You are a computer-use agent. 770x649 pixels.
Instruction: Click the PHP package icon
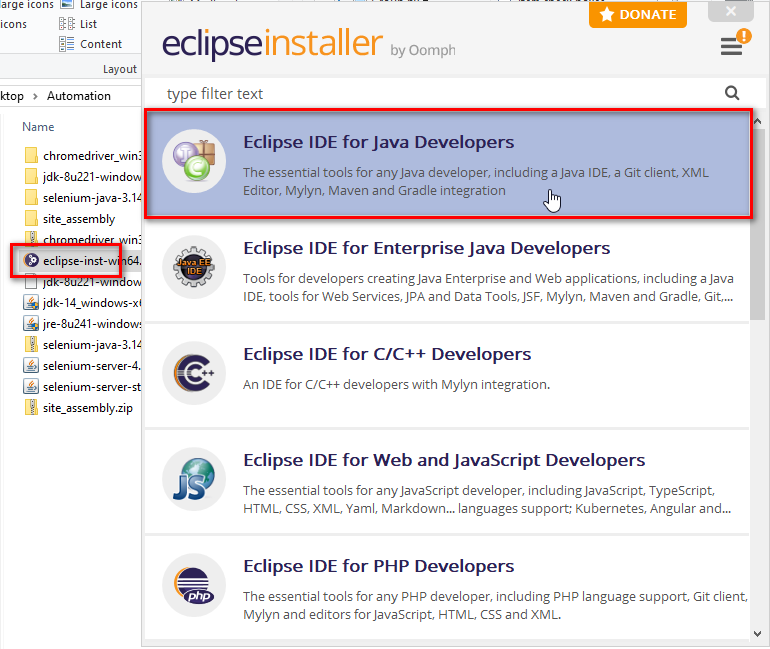[194, 585]
